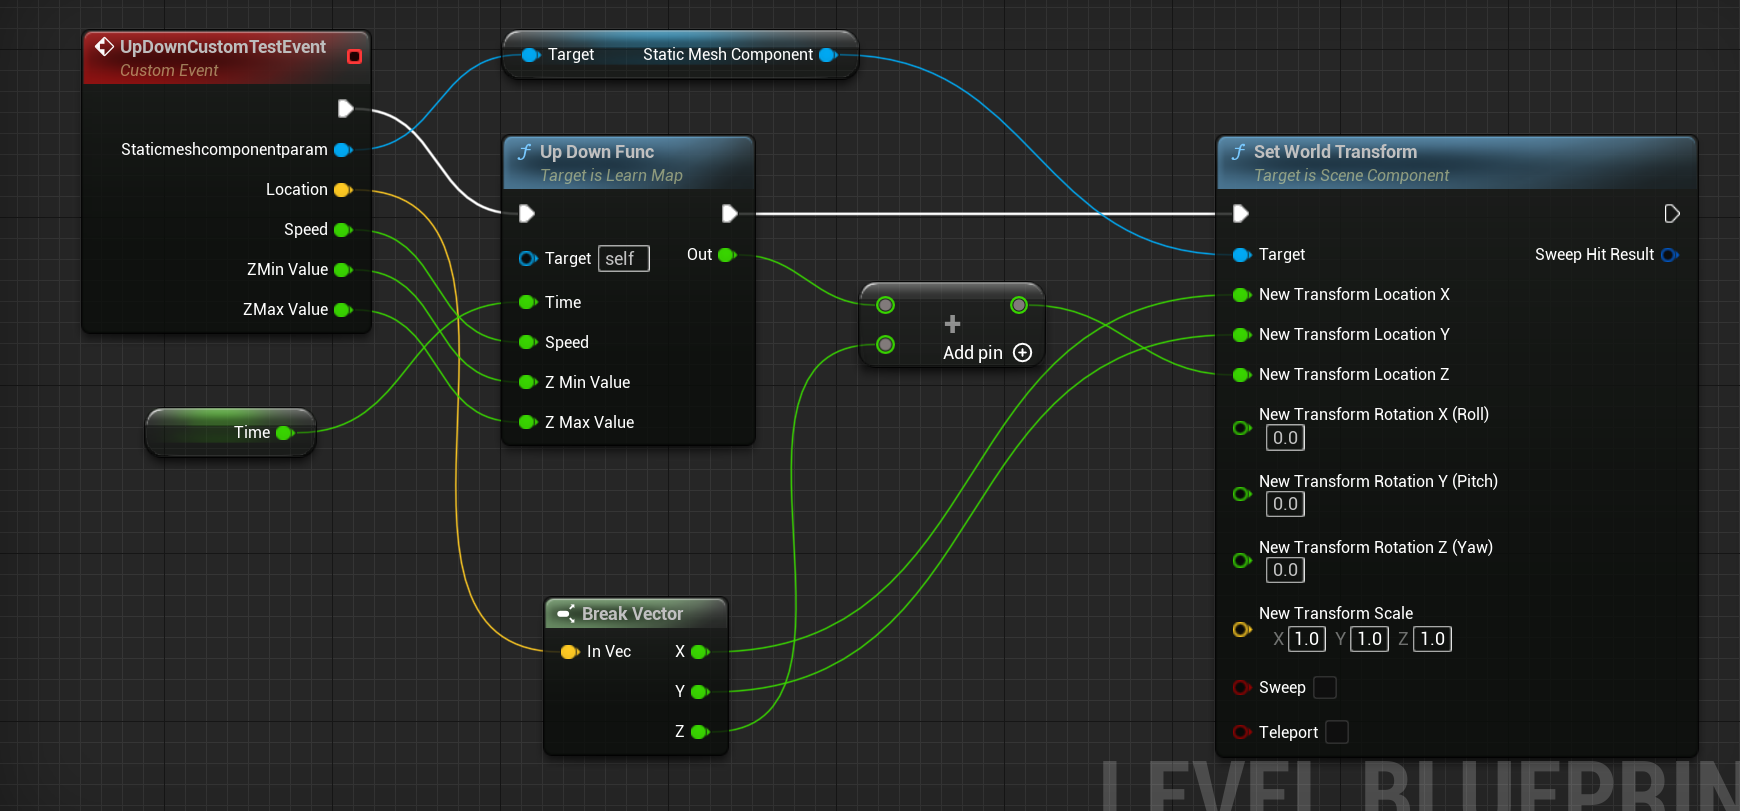1740x811 pixels.
Task: Click the Teleport red boolean pin
Action: pos(1242,732)
